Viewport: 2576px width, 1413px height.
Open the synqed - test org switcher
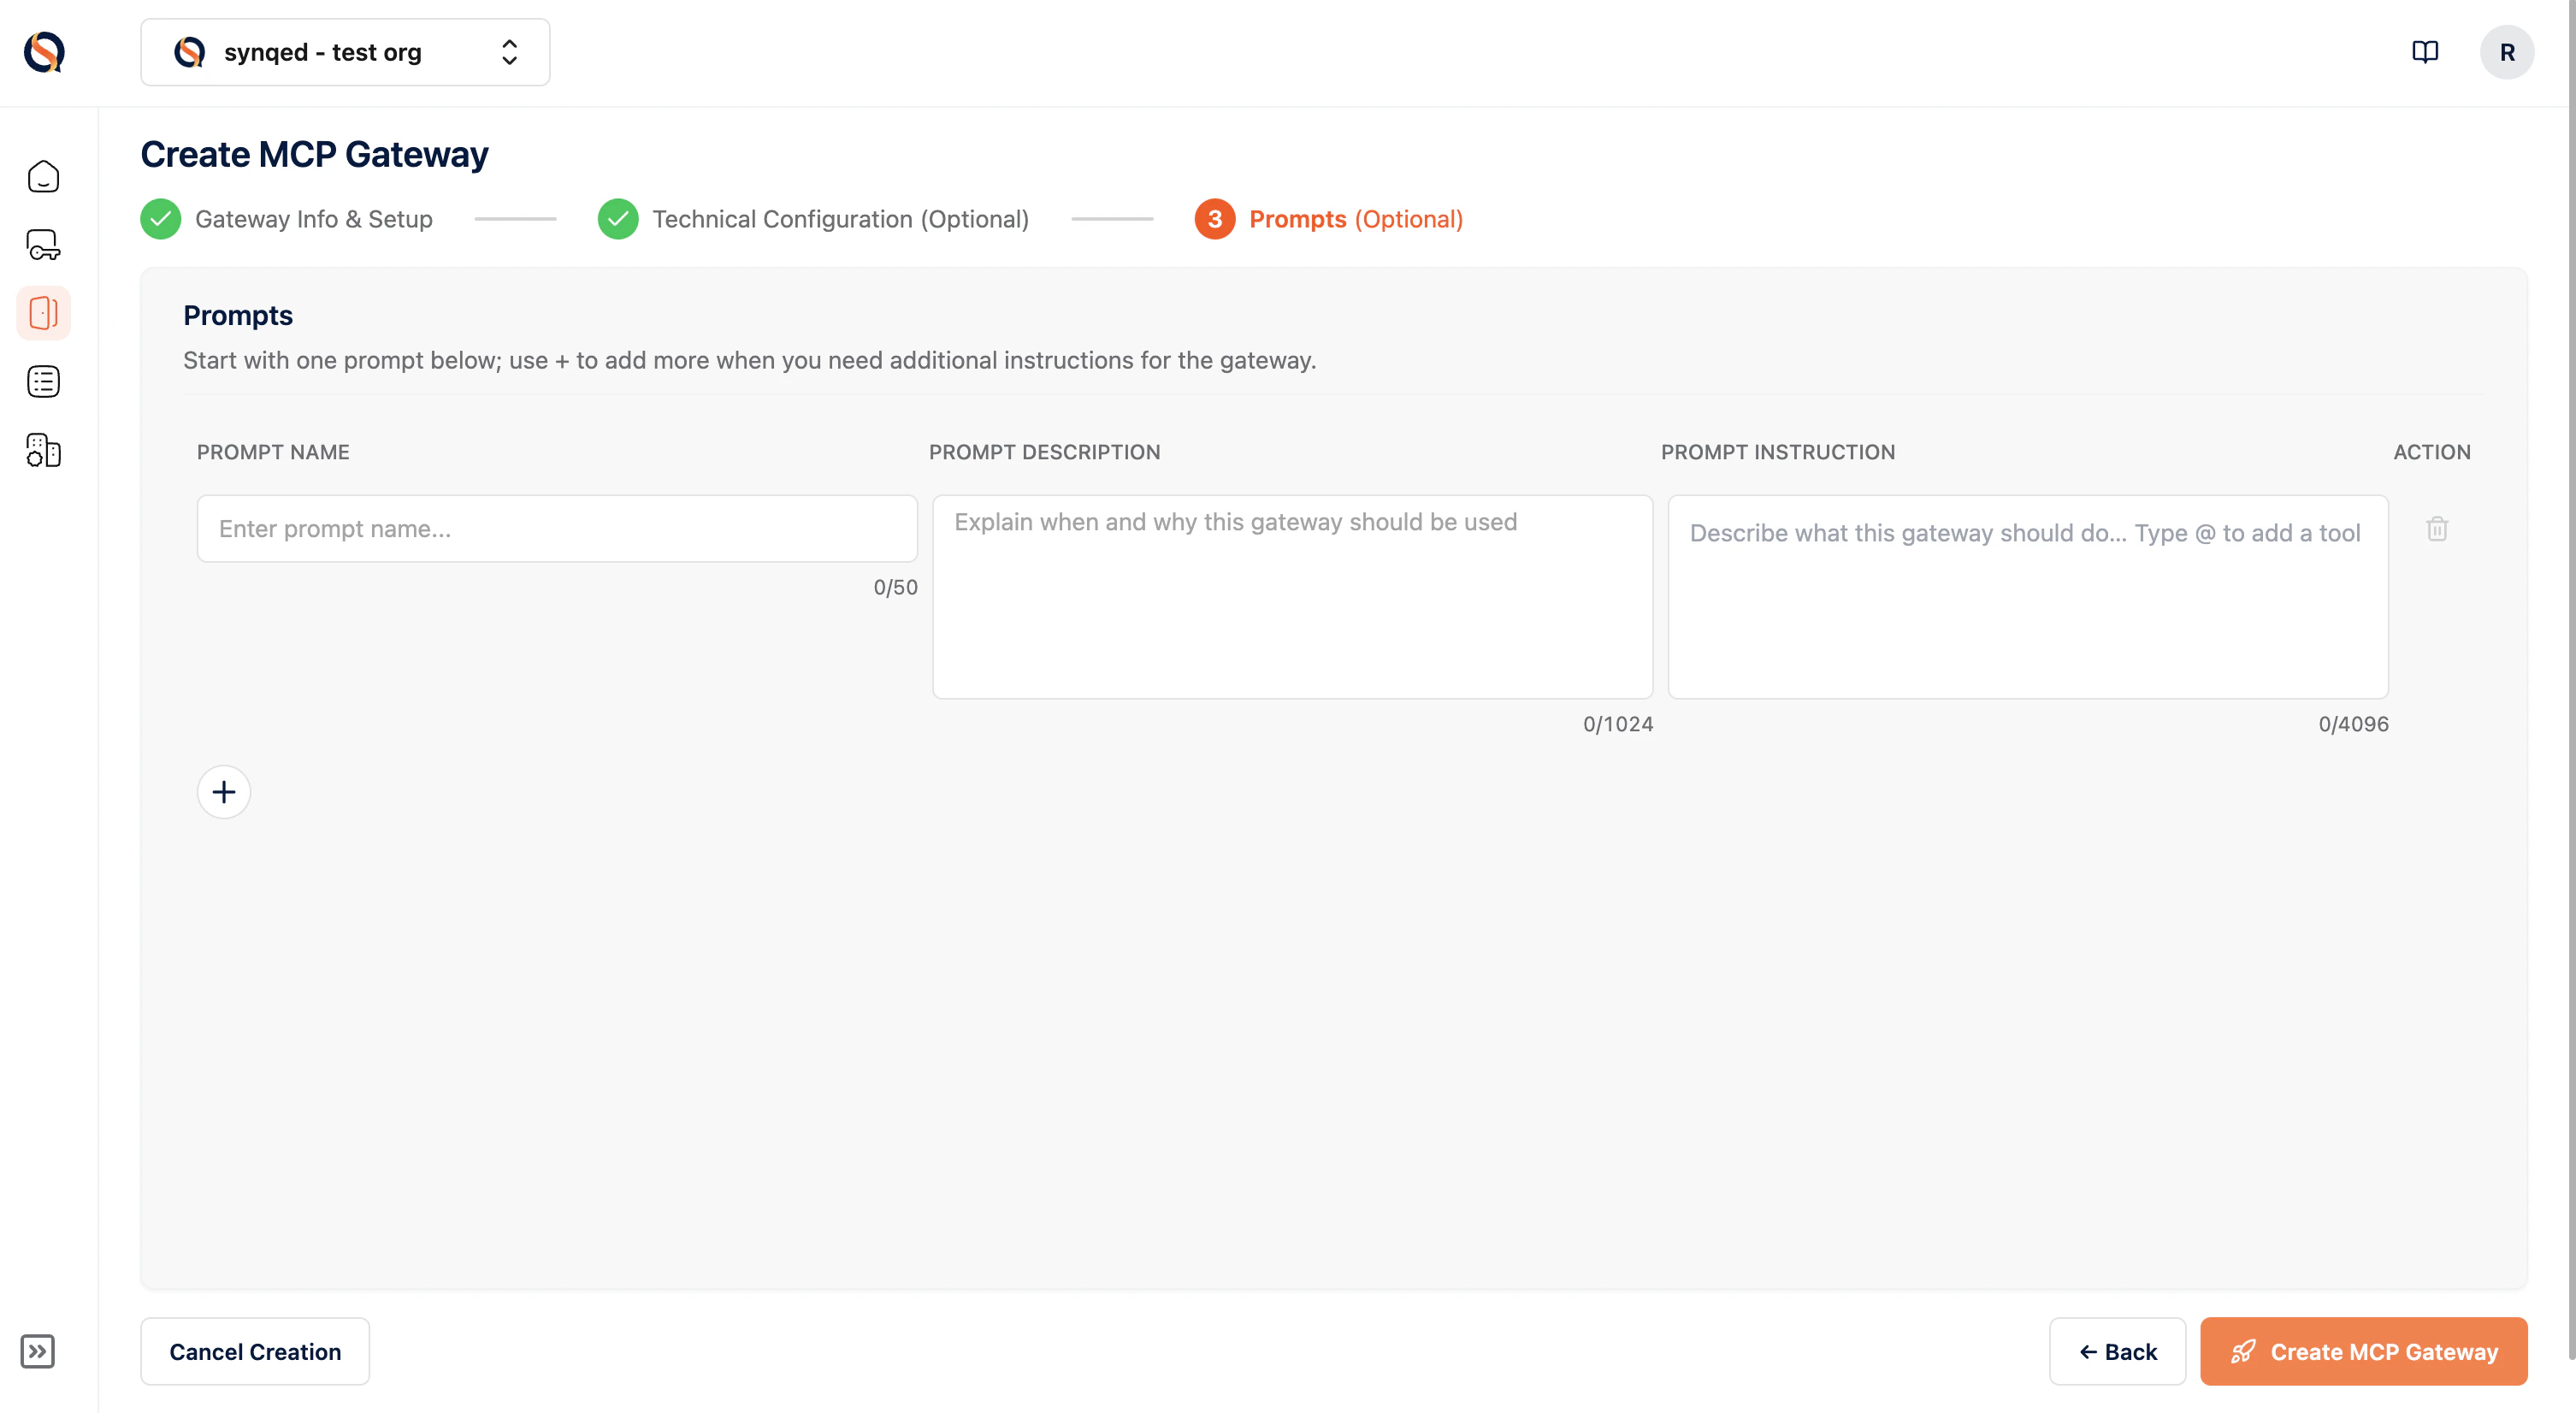(344, 51)
